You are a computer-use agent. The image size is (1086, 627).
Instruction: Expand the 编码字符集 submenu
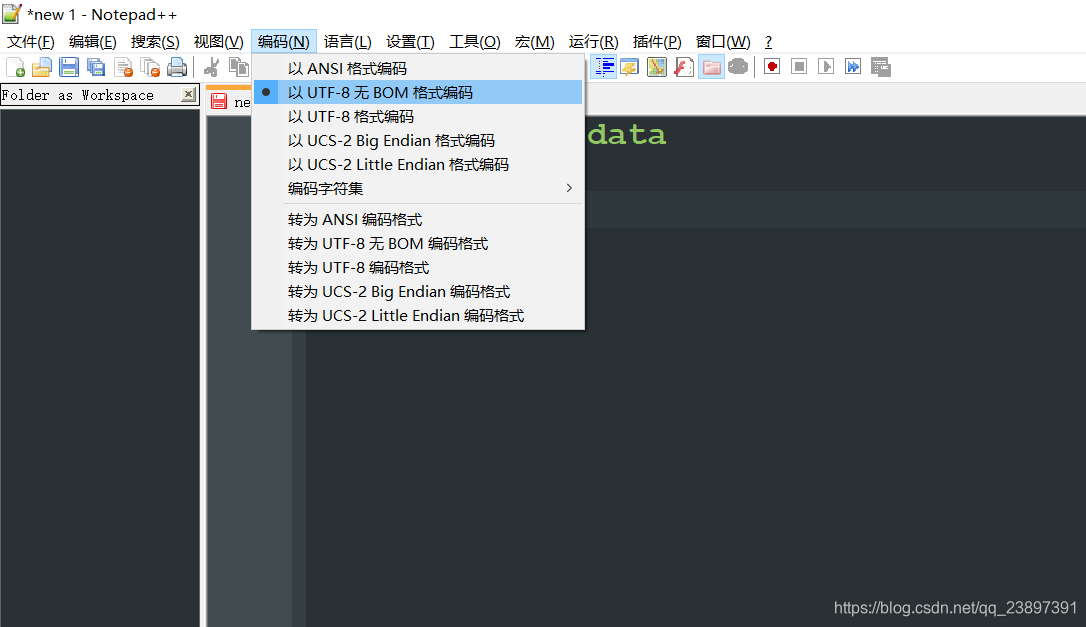(x=418, y=188)
